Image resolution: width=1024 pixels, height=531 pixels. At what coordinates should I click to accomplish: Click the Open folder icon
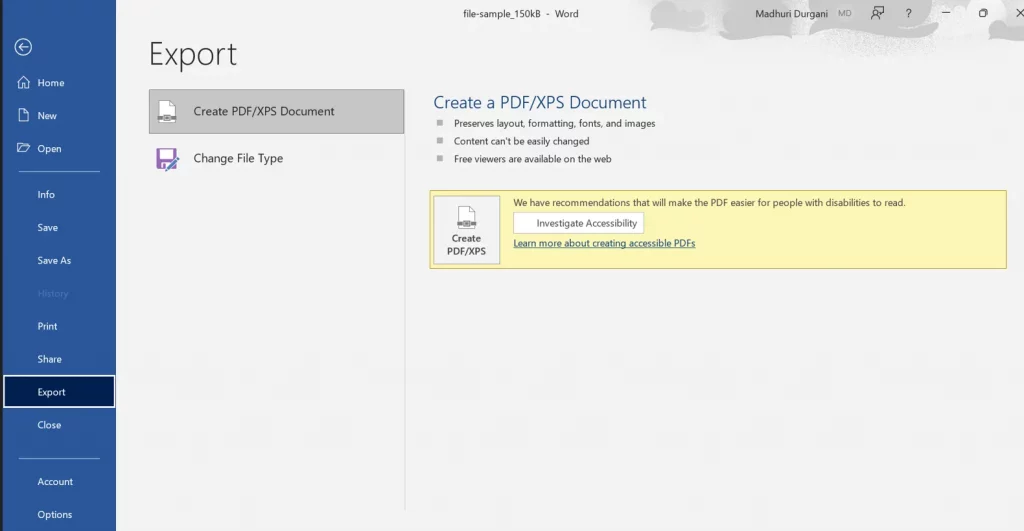(24, 148)
